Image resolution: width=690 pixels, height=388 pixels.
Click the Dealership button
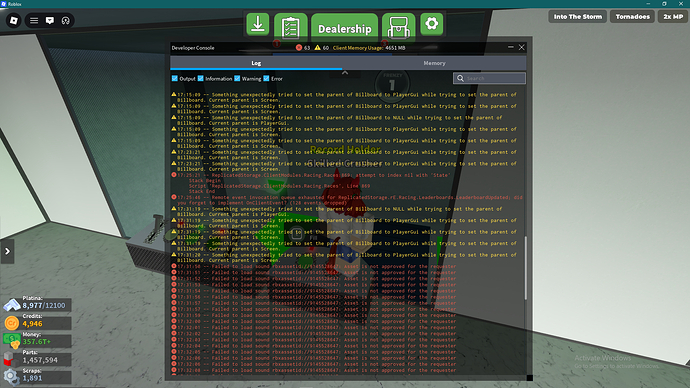pyautogui.click(x=345, y=27)
